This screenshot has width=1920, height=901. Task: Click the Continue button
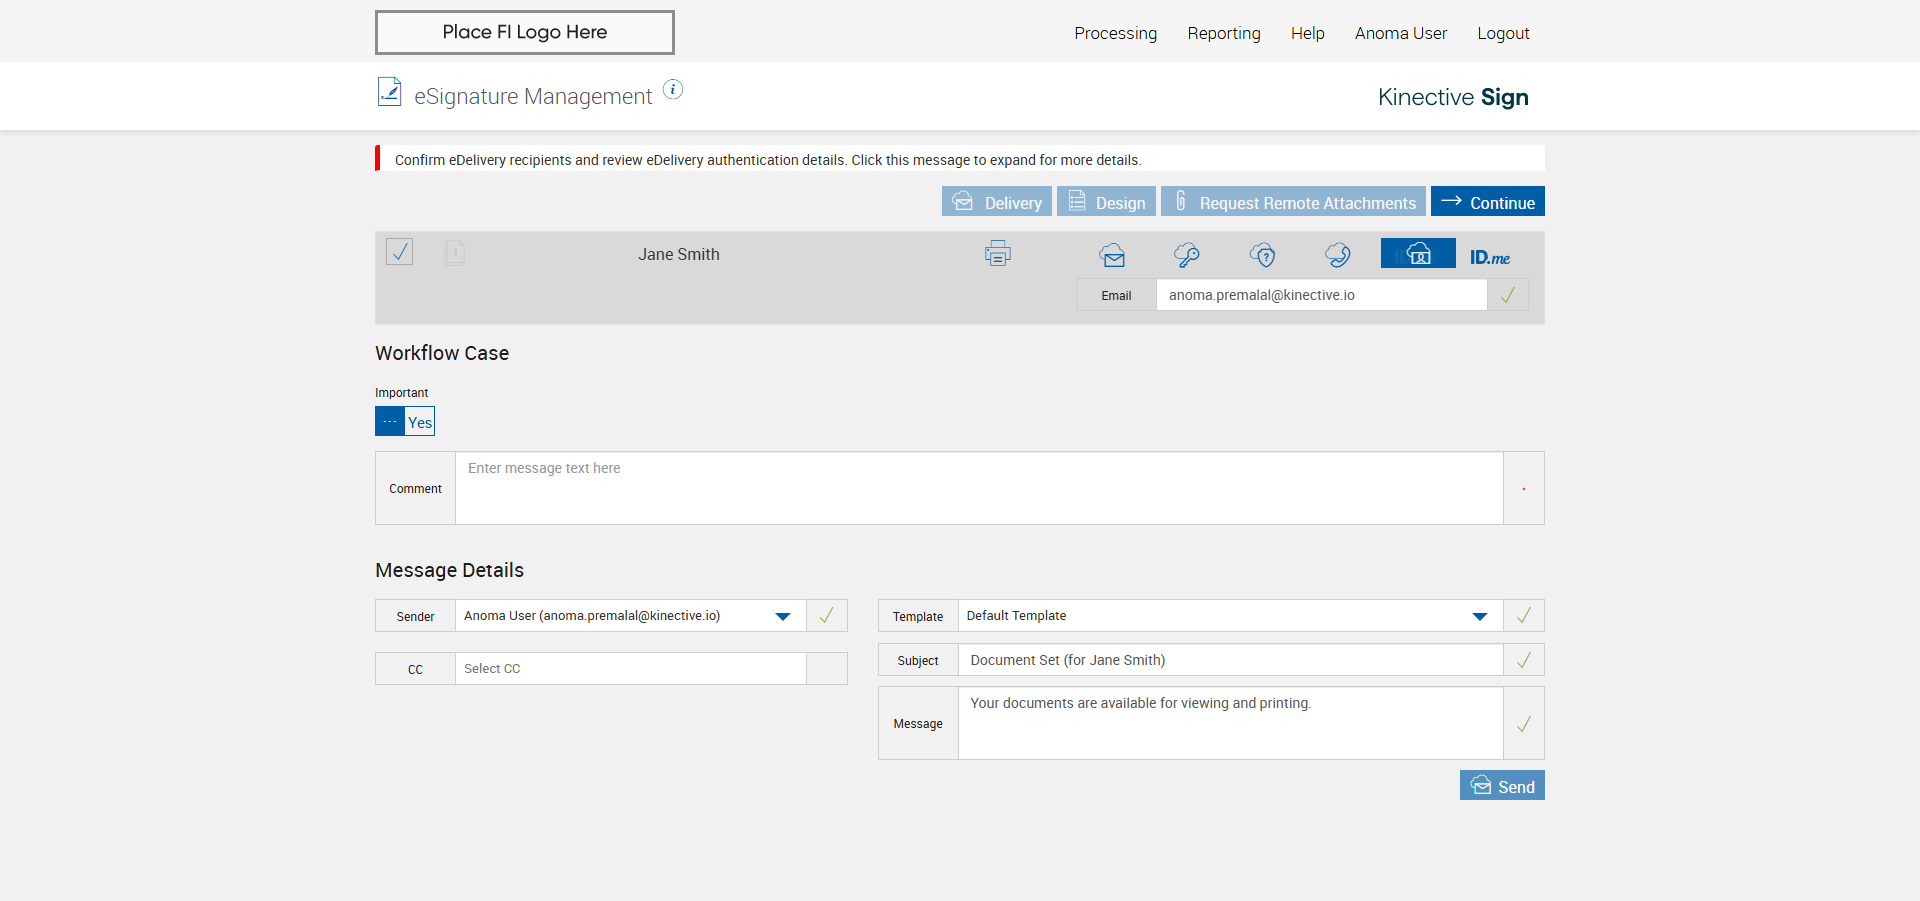pyautogui.click(x=1487, y=202)
